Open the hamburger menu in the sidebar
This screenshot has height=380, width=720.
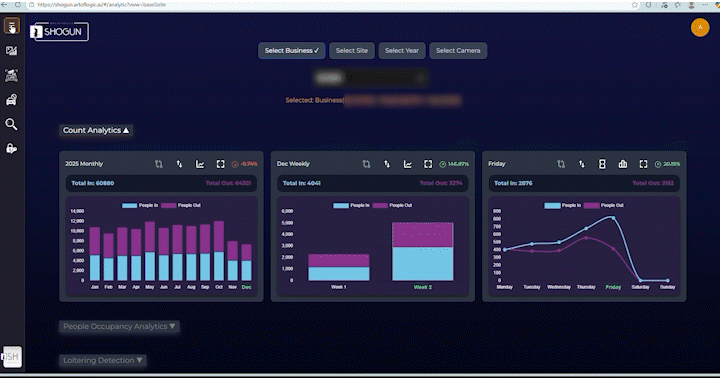click(x=11, y=26)
